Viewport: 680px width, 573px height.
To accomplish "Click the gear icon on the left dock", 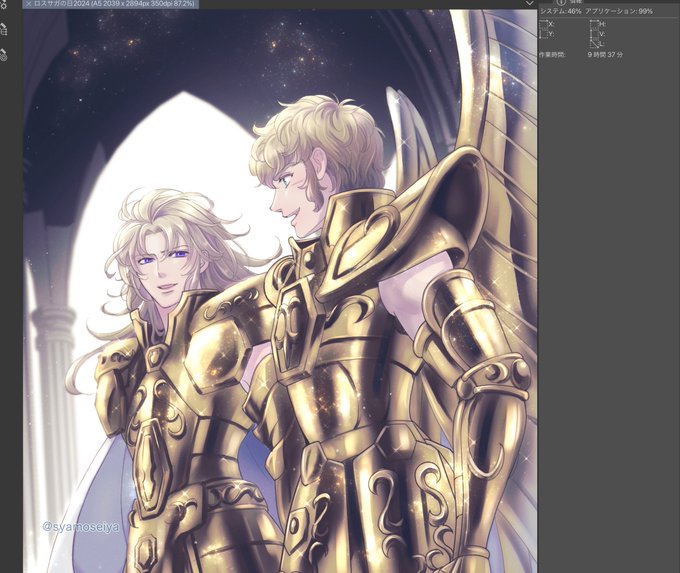I will [3, 5].
